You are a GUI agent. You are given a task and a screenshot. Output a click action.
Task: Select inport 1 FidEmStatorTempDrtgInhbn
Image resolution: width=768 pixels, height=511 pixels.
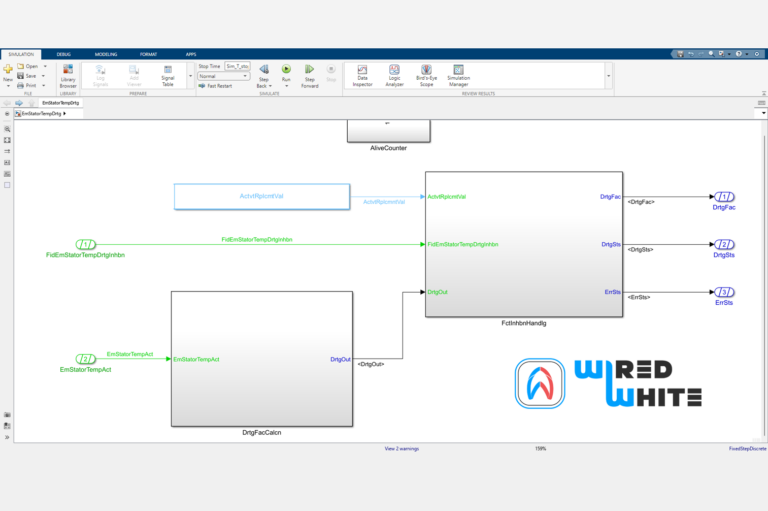pos(85,244)
